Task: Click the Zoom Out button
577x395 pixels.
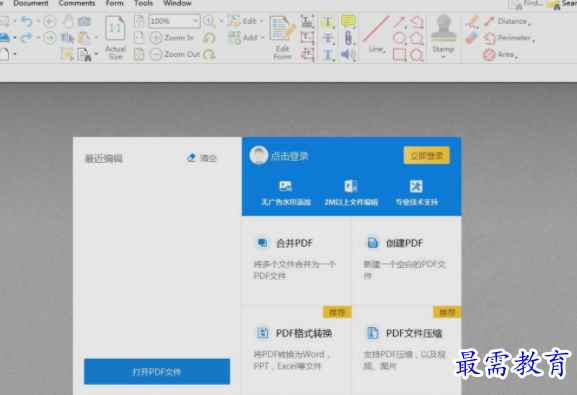Action: (x=175, y=54)
